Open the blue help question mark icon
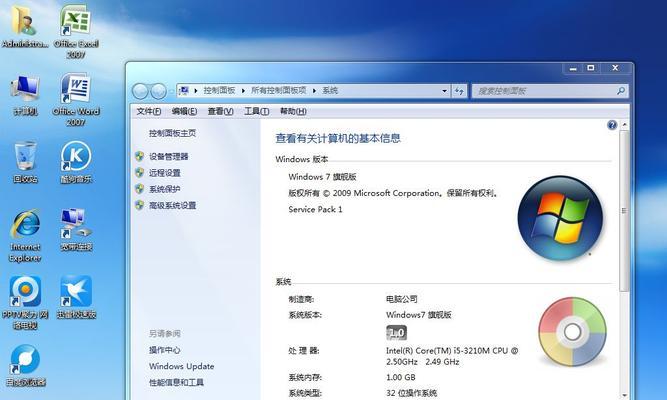 [x=612, y=125]
